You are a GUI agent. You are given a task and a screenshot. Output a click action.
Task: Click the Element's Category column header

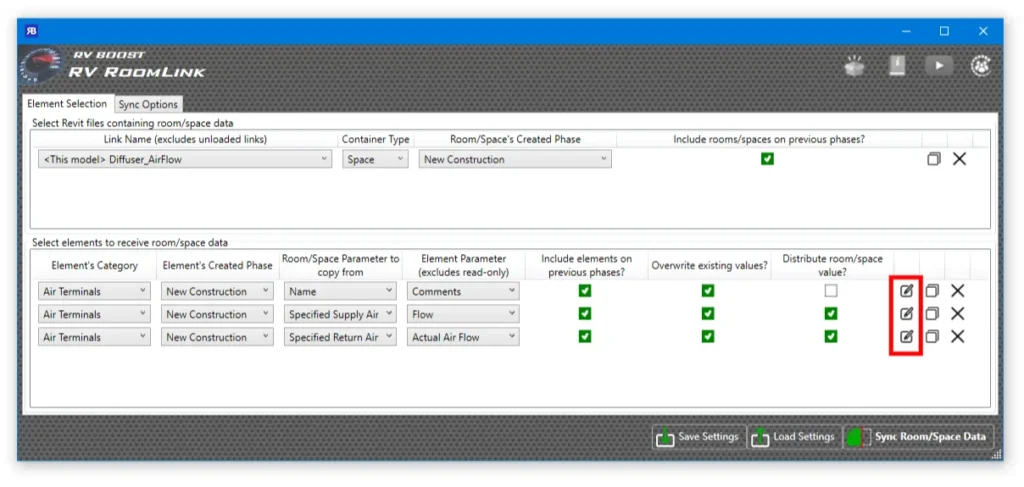pyautogui.click(x=94, y=266)
